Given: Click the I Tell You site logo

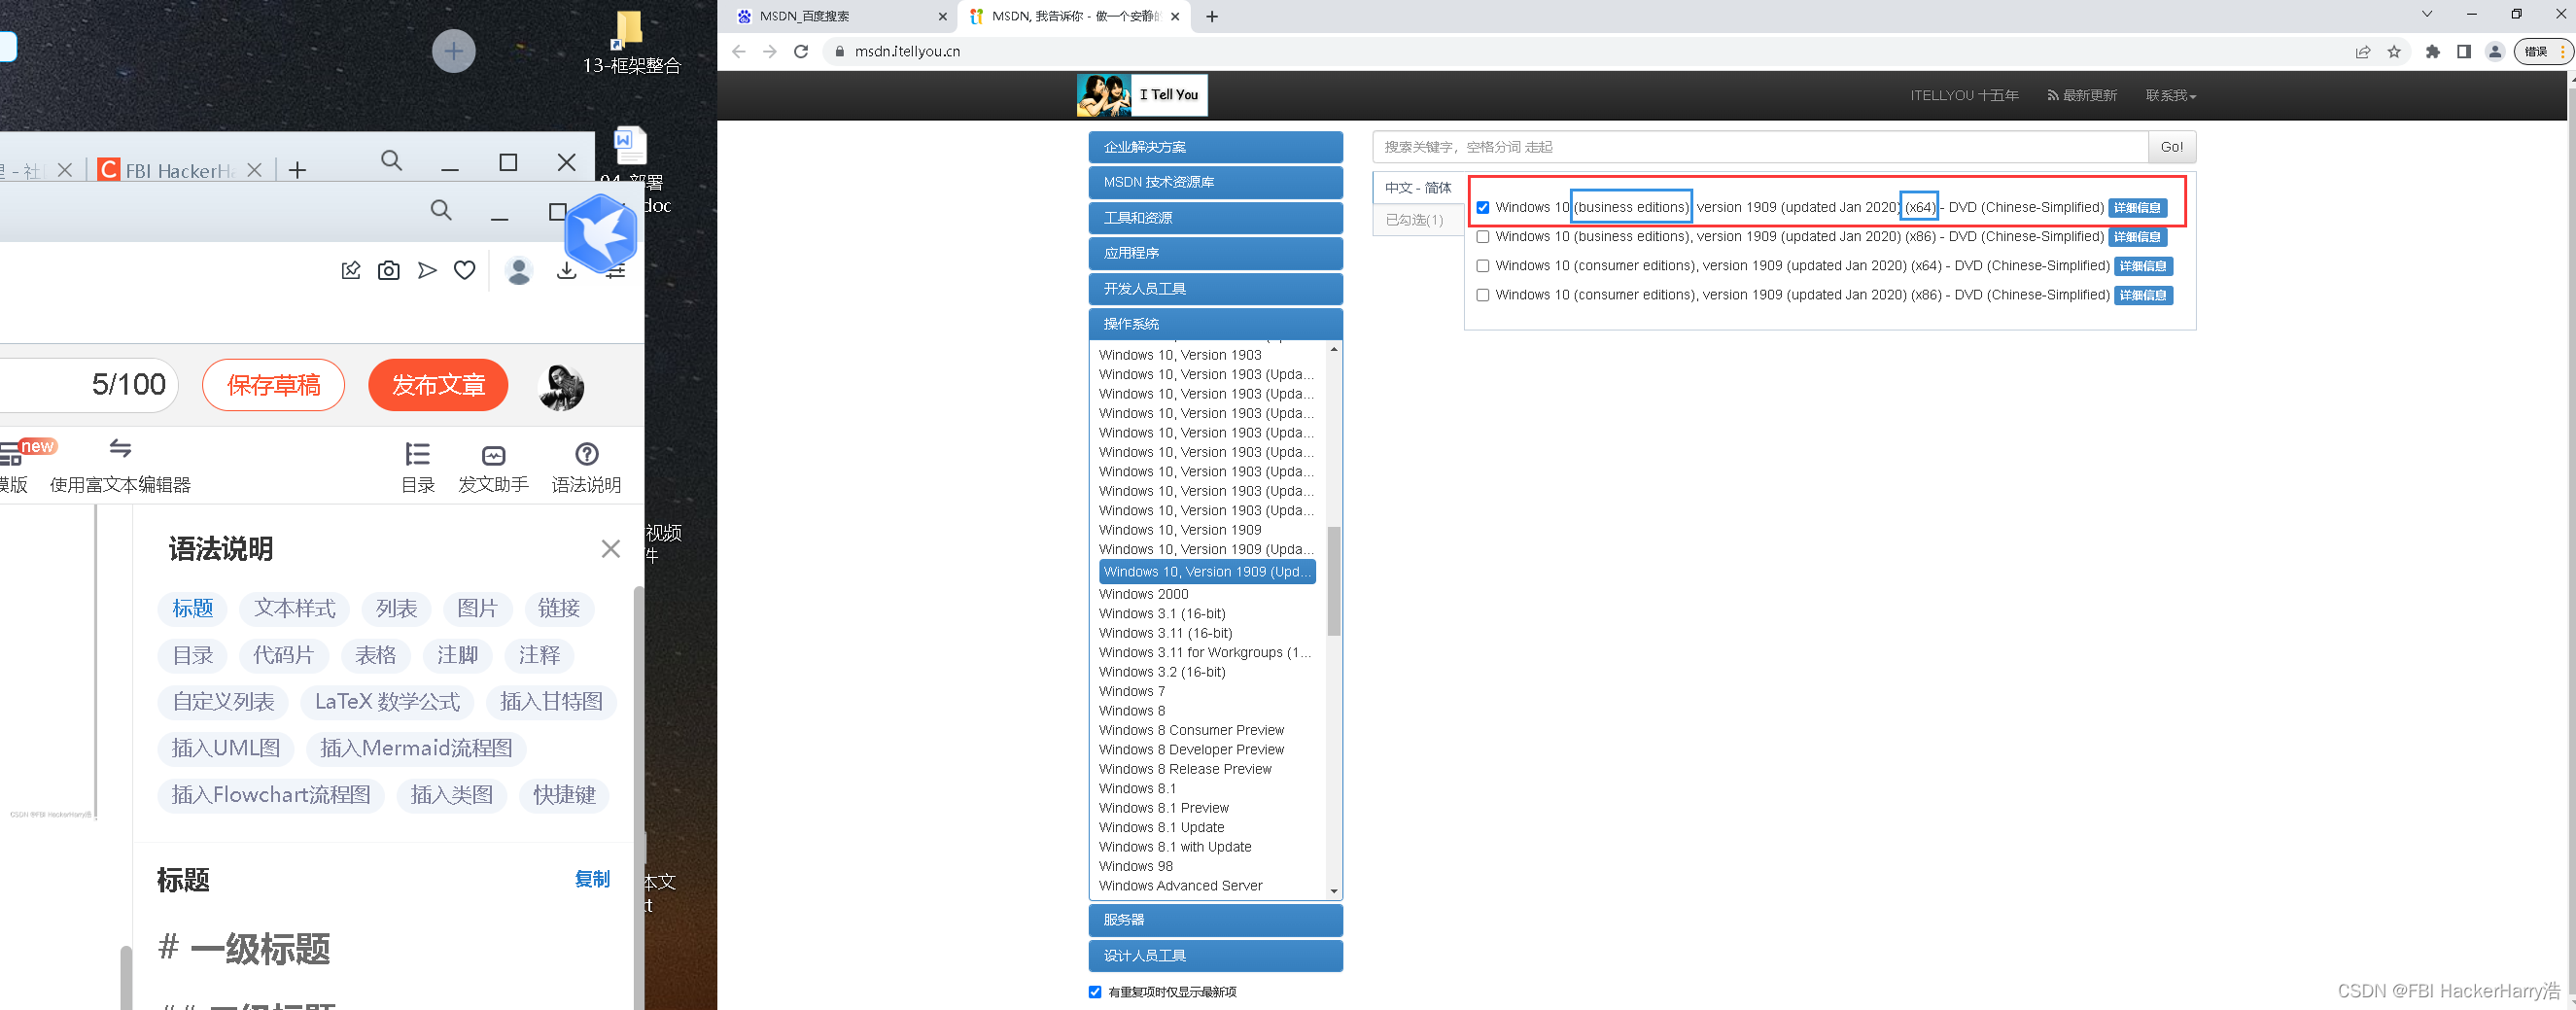Looking at the screenshot, I should 1142,95.
